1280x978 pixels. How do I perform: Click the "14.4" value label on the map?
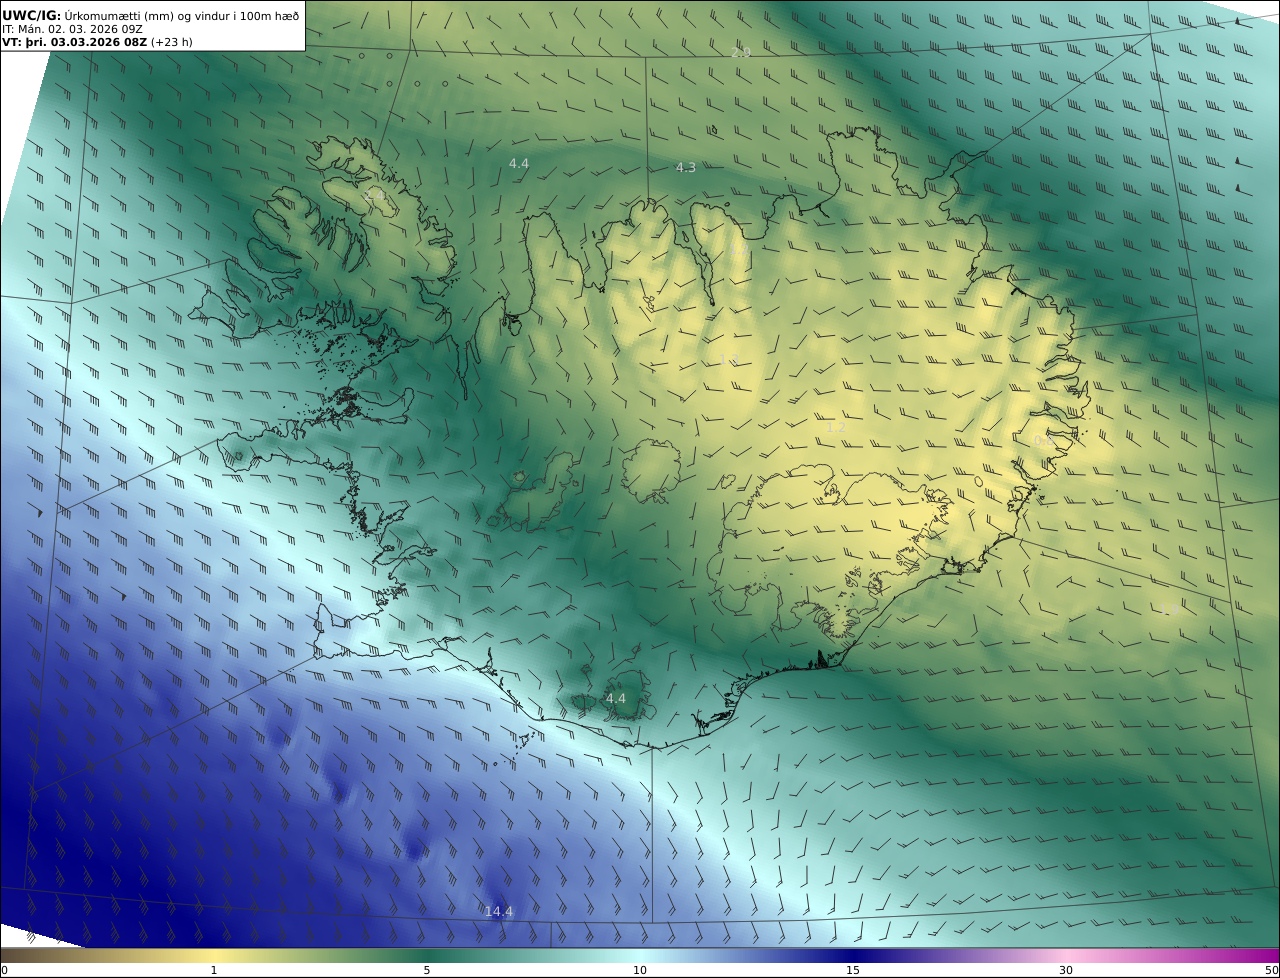click(x=498, y=911)
